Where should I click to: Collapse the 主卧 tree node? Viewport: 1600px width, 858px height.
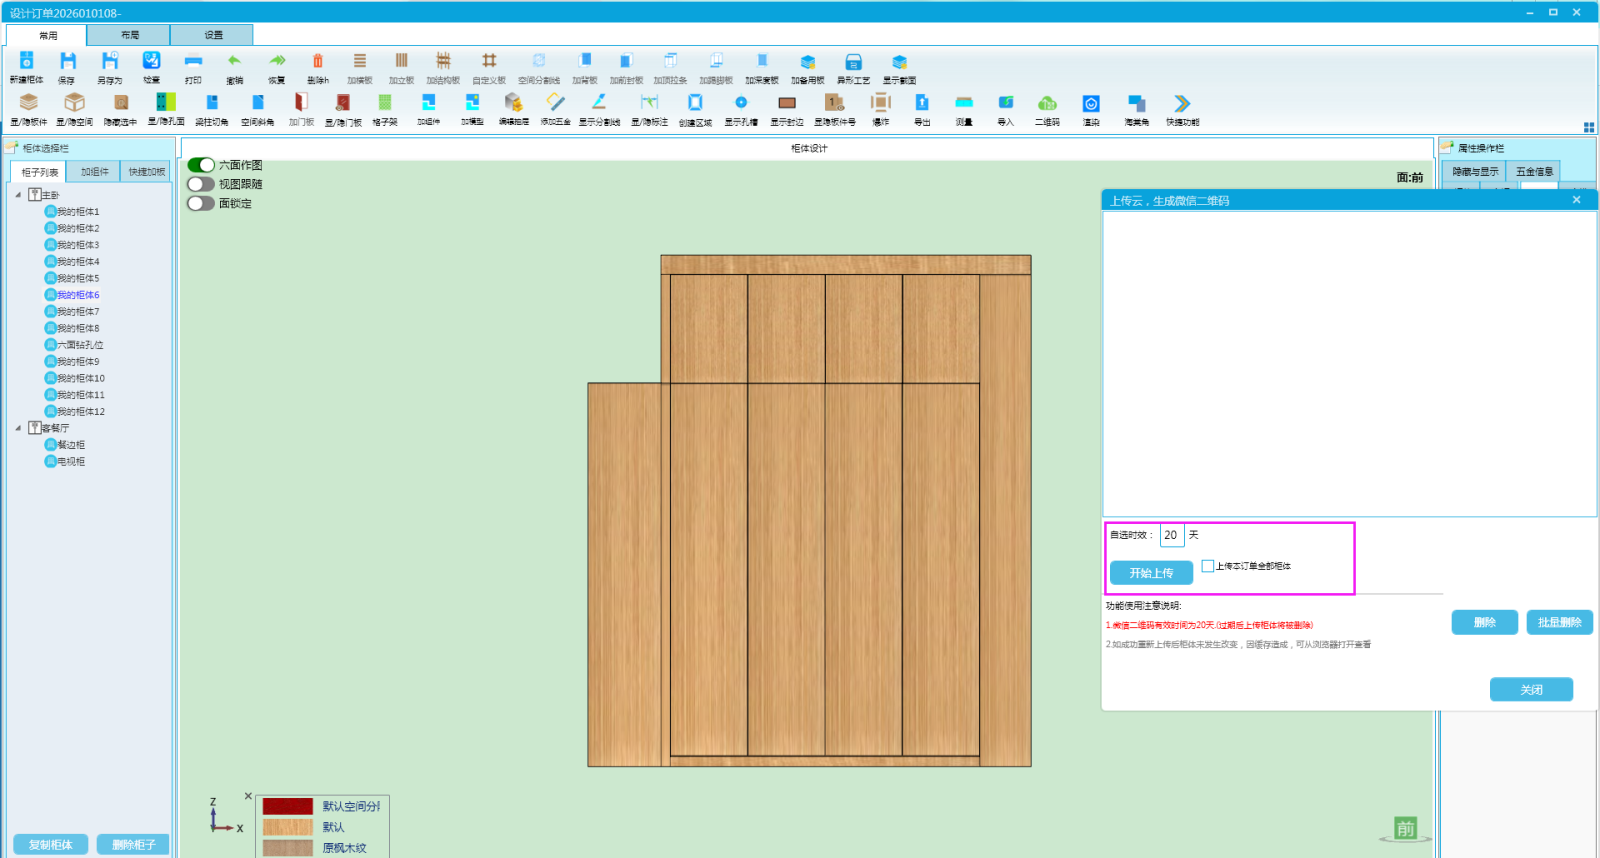coord(18,195)
